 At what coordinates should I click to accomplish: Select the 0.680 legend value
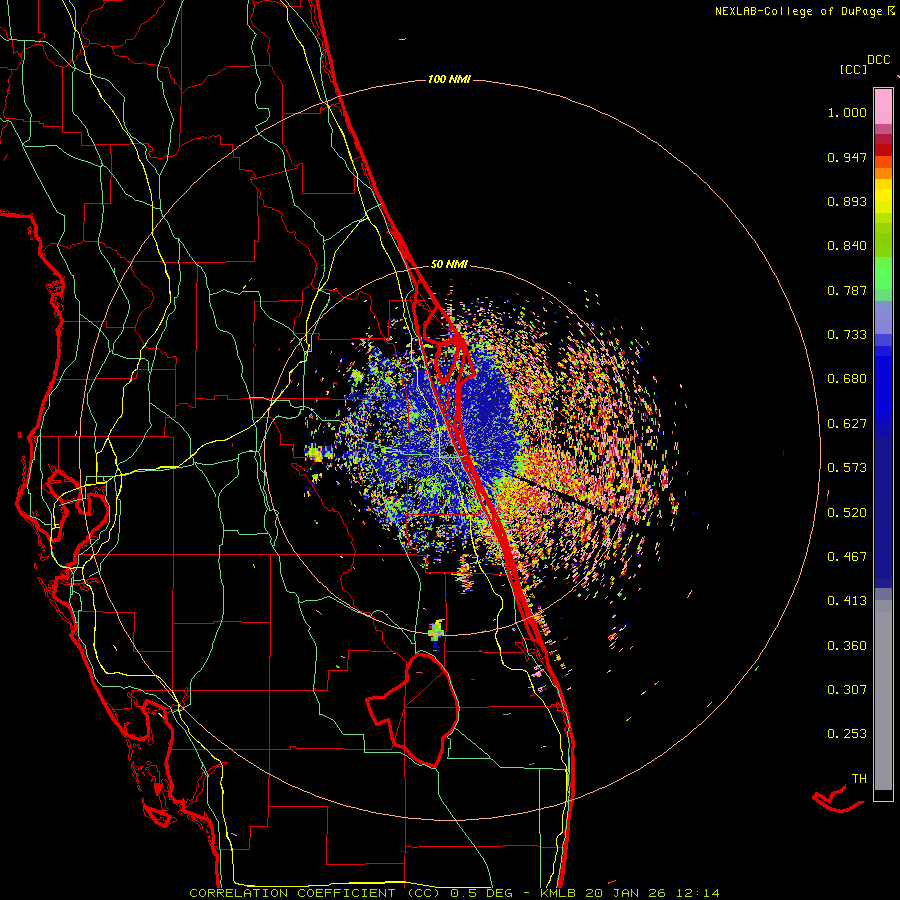point(847,379)
